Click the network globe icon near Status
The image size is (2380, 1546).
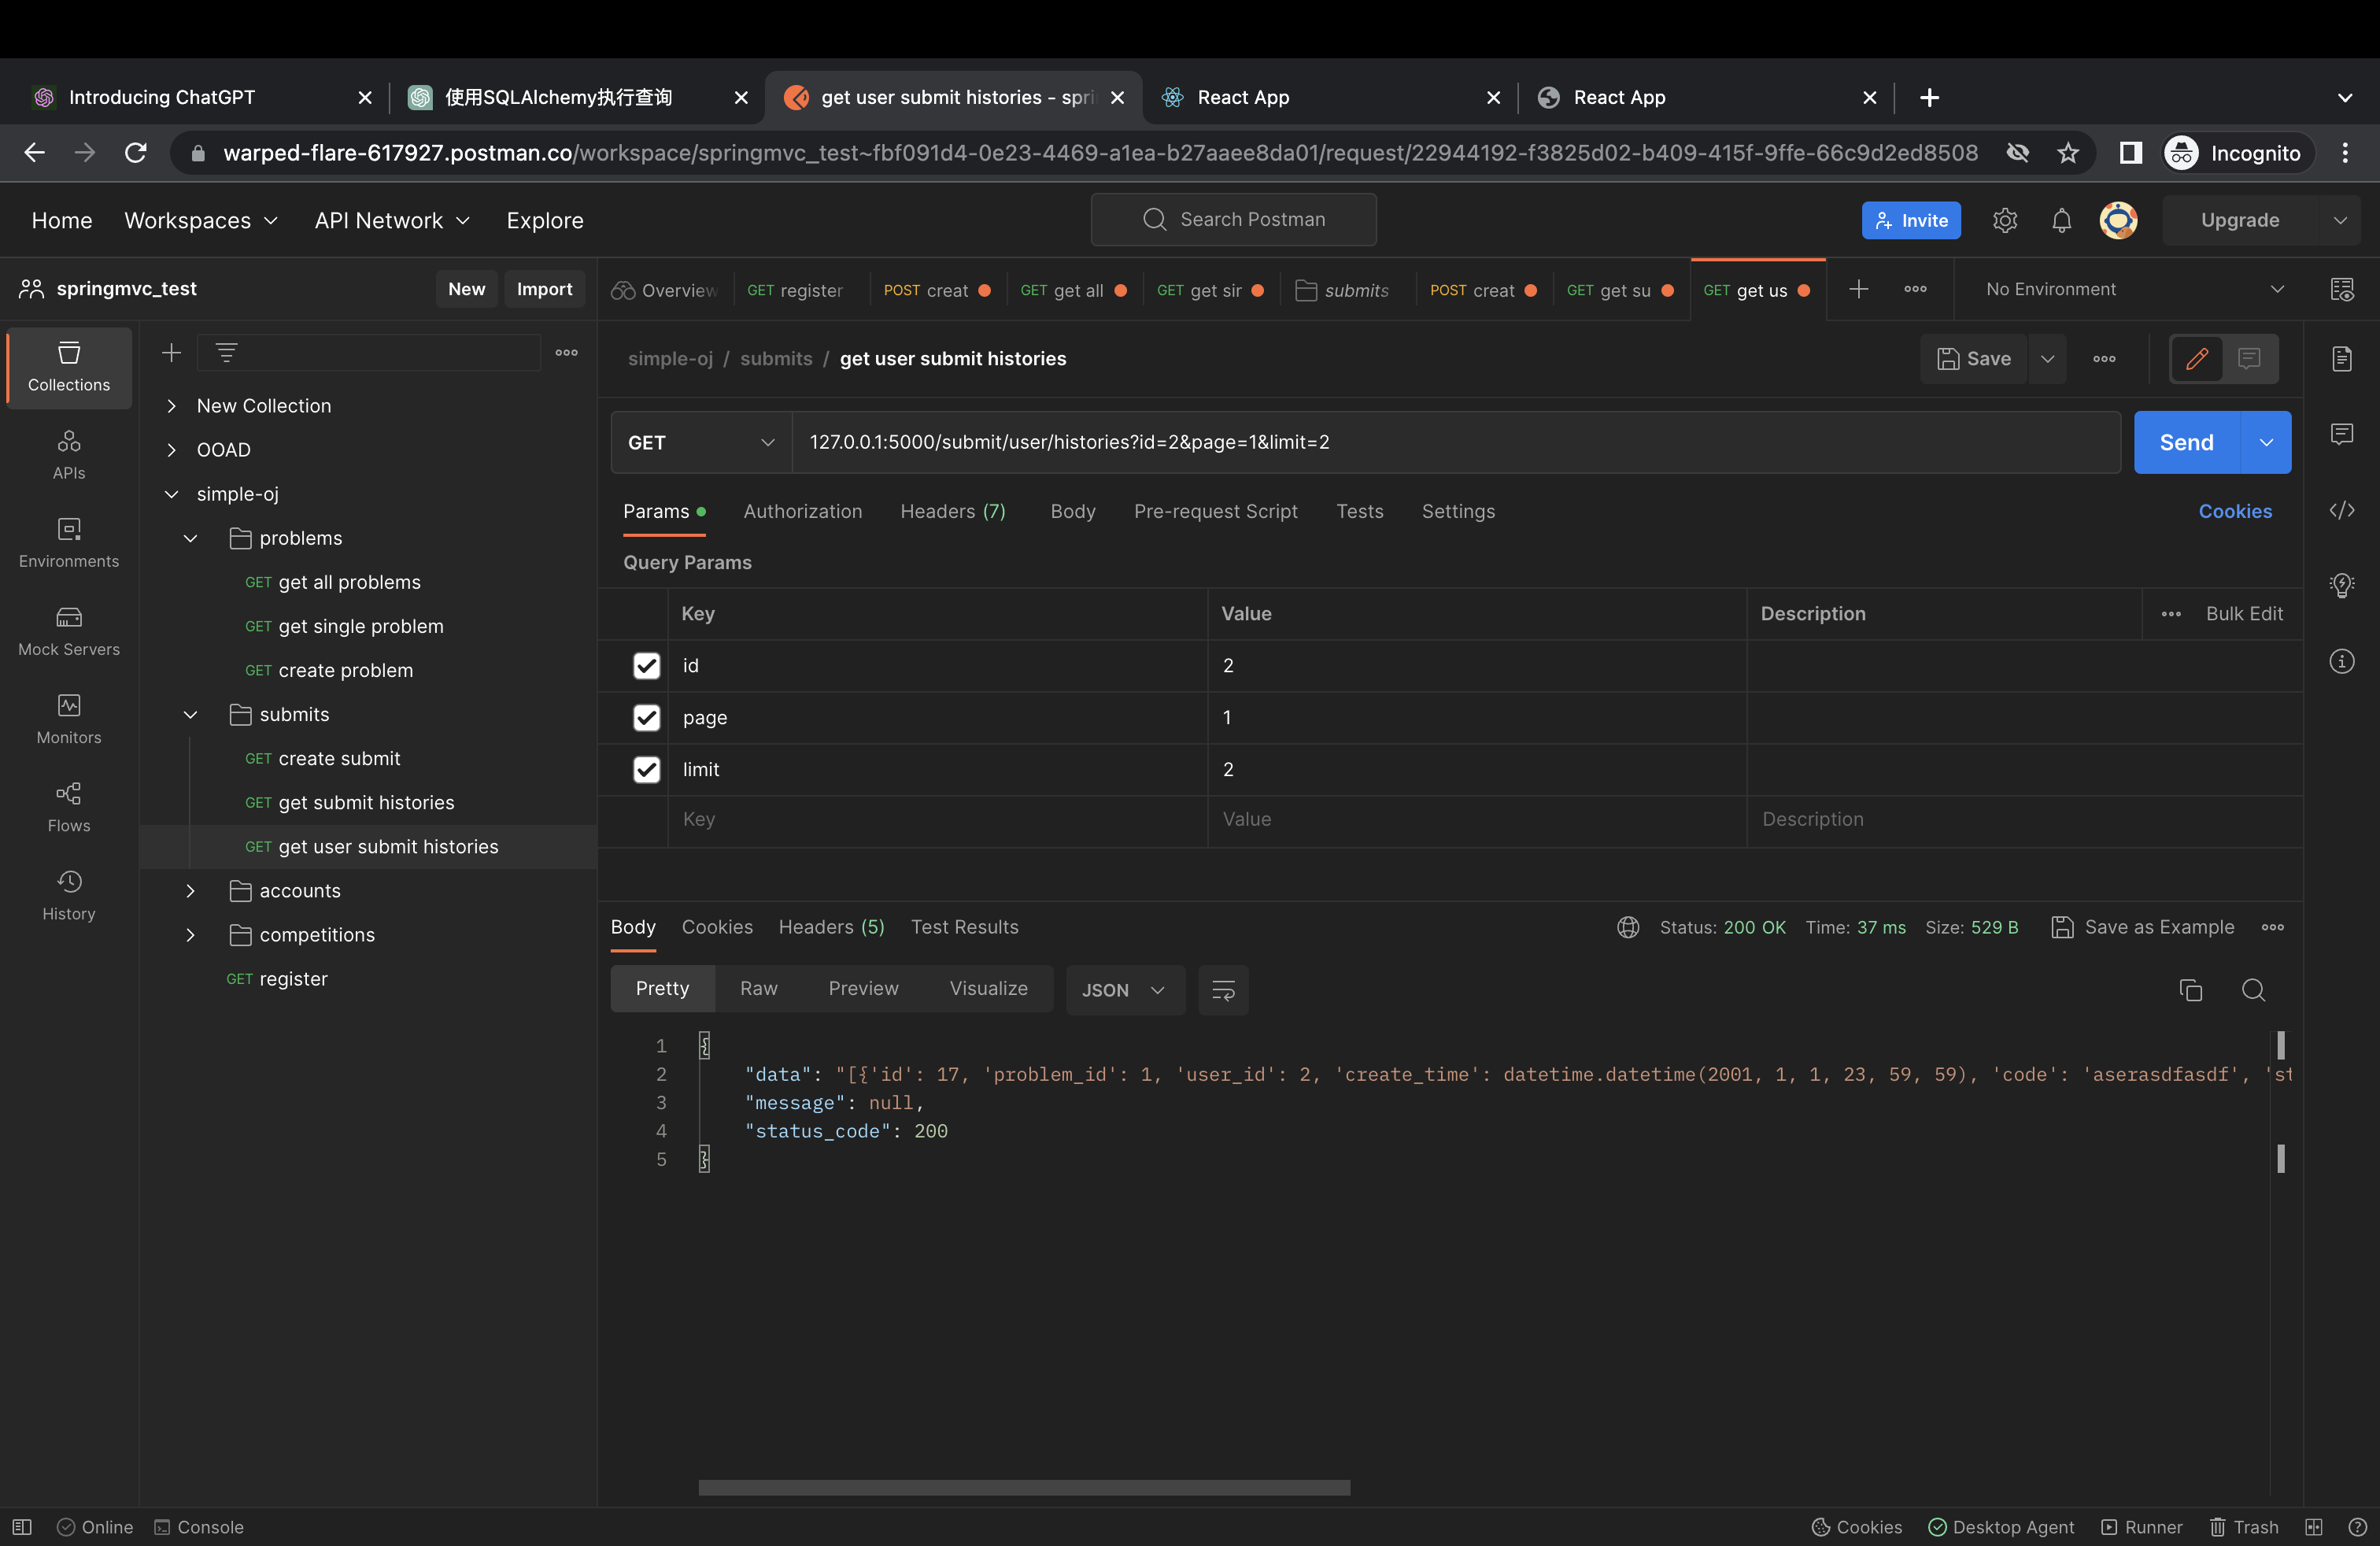1628,927
